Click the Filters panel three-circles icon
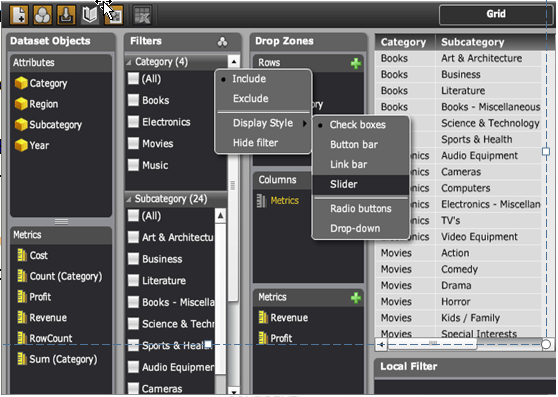The width and height of the screenshot is (558, 397). [x=222, y=42]
